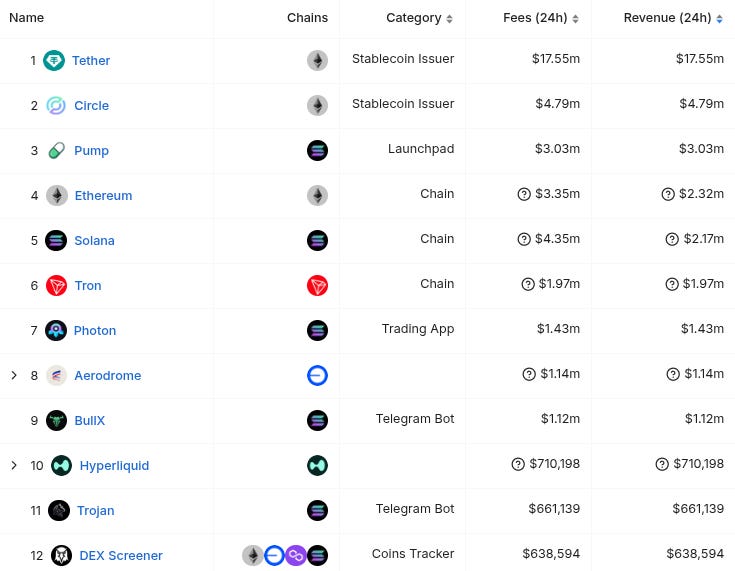Image resolution: width=735 pixels, height=571 pixels.
Task: Click Stablecoin Issuer category in Tether row
Action: tap(403, 59)
